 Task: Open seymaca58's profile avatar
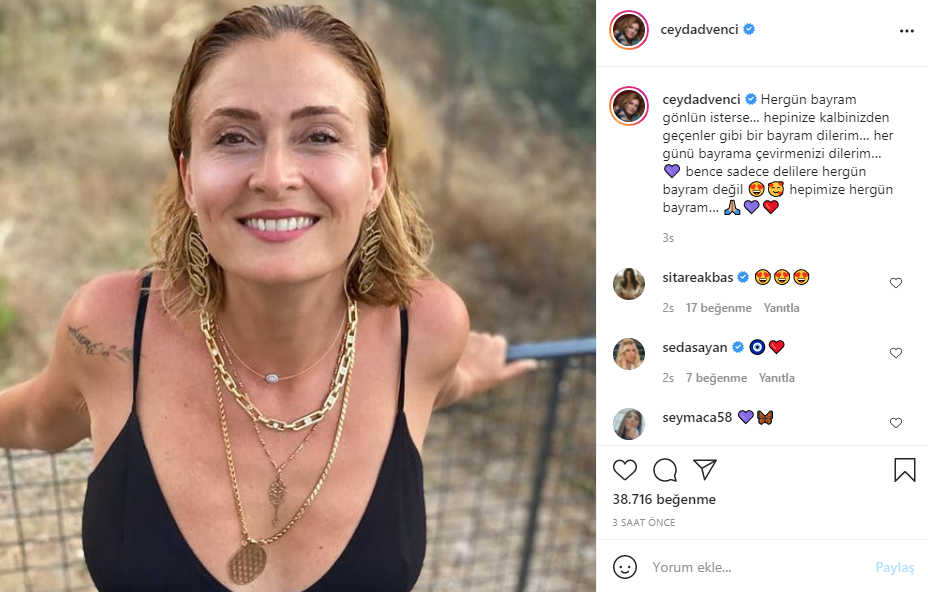pos(629,423)
